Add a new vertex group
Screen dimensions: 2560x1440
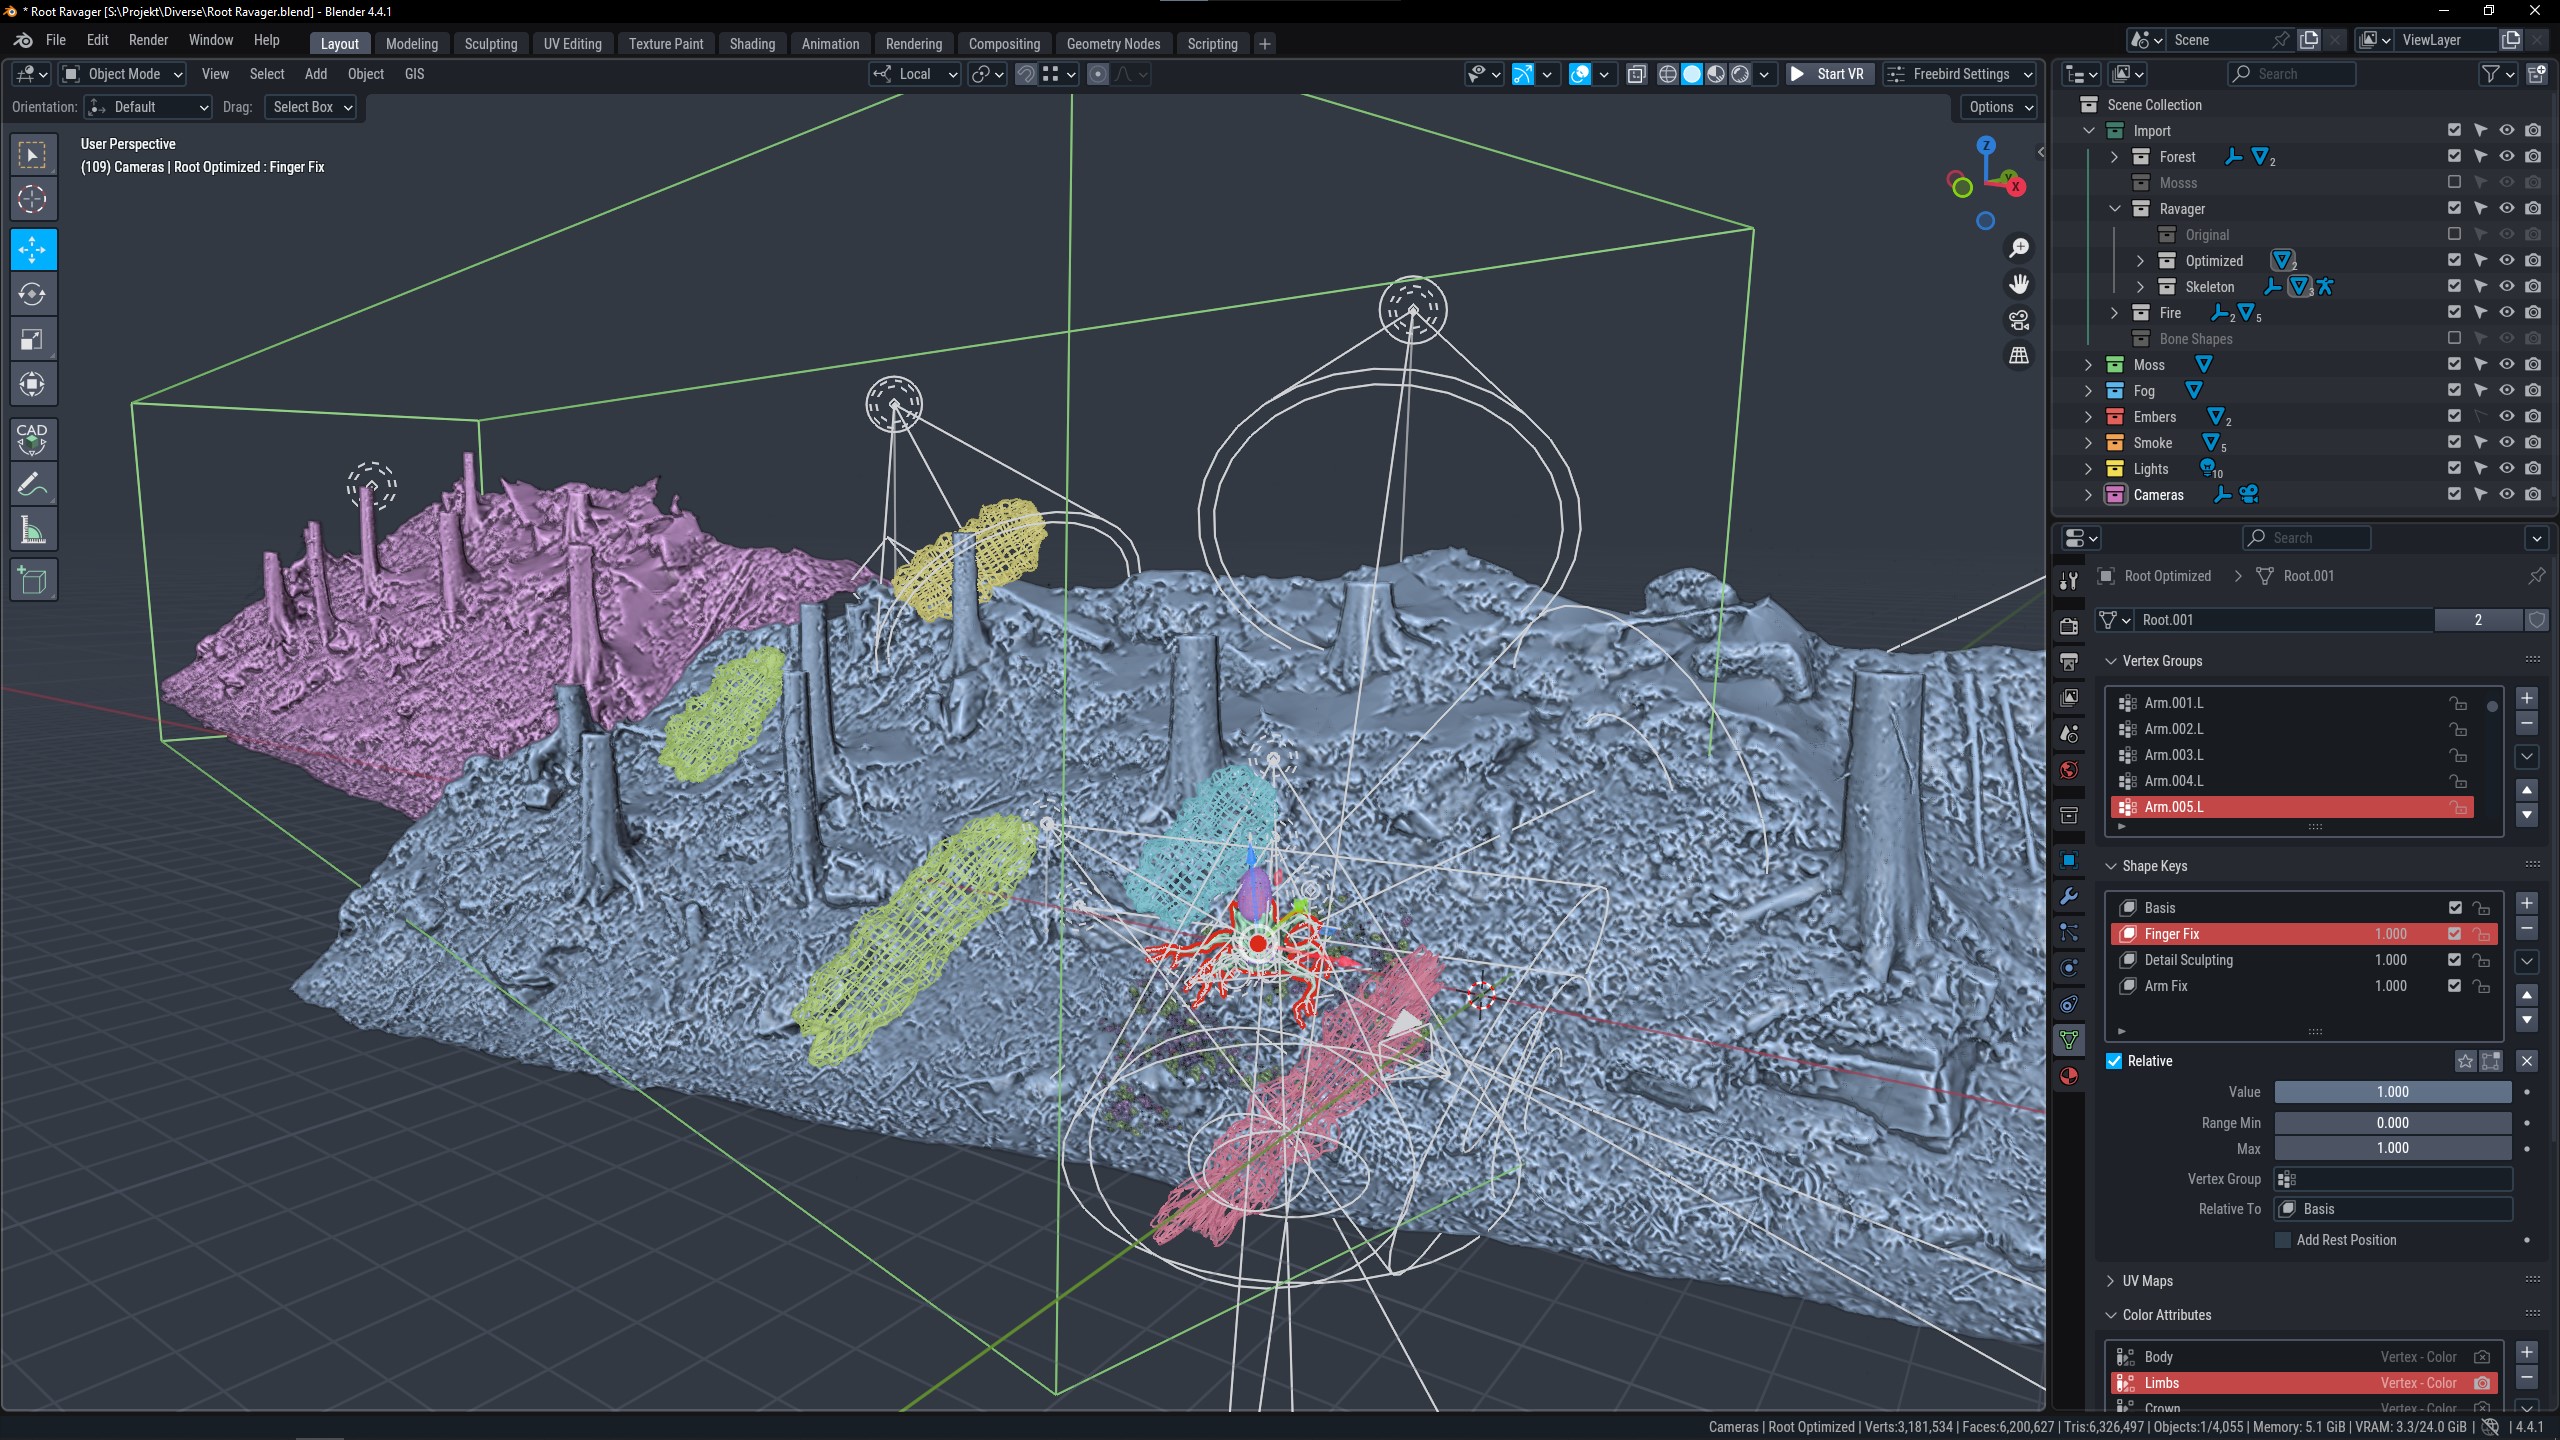(x=2526, y=698)
